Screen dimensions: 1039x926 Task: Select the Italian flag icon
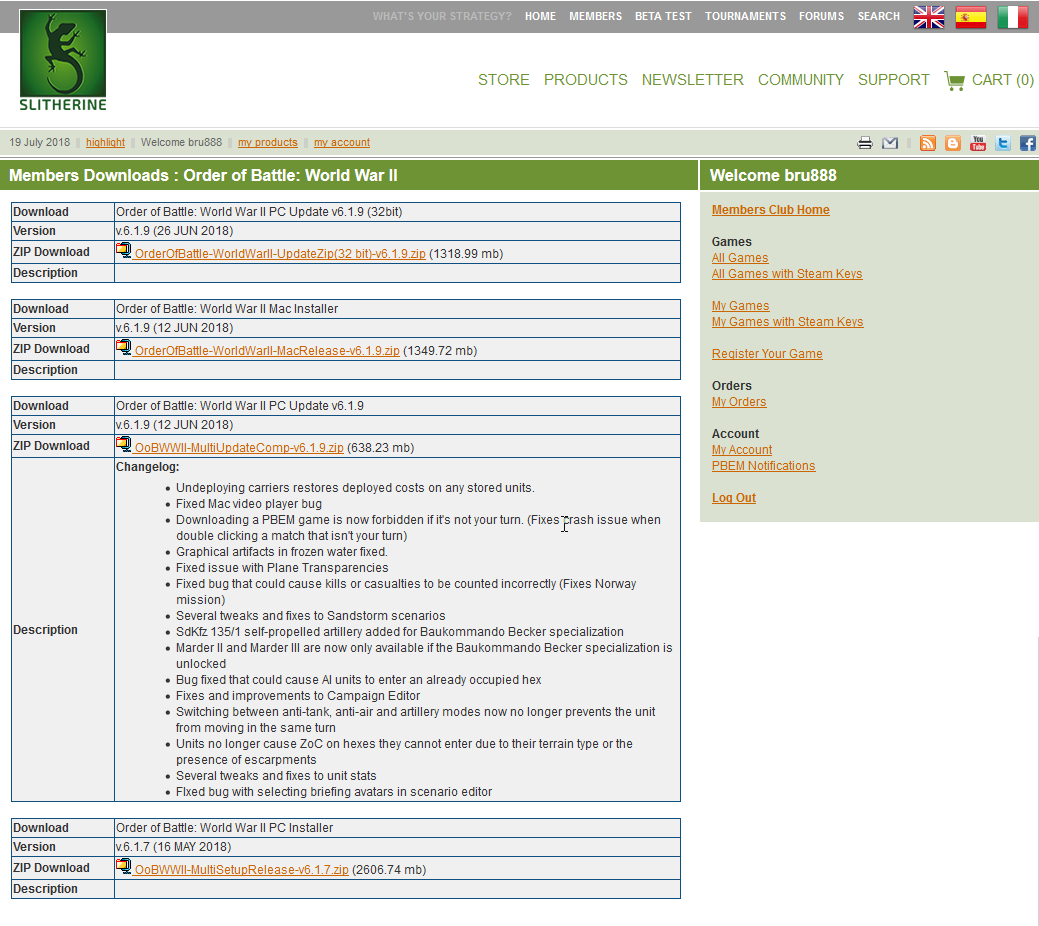tap(1012, 17)
